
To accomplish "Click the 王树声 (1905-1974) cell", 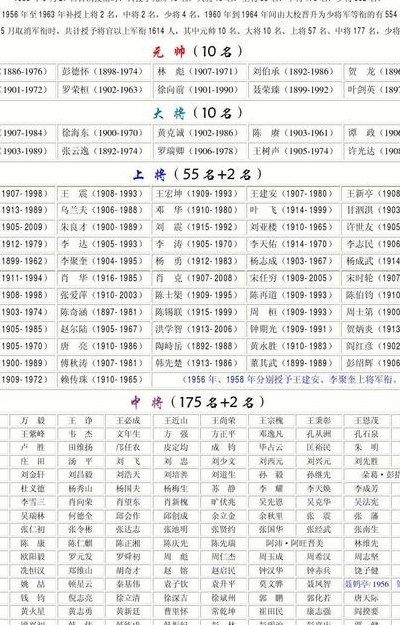I will [295, 151].
